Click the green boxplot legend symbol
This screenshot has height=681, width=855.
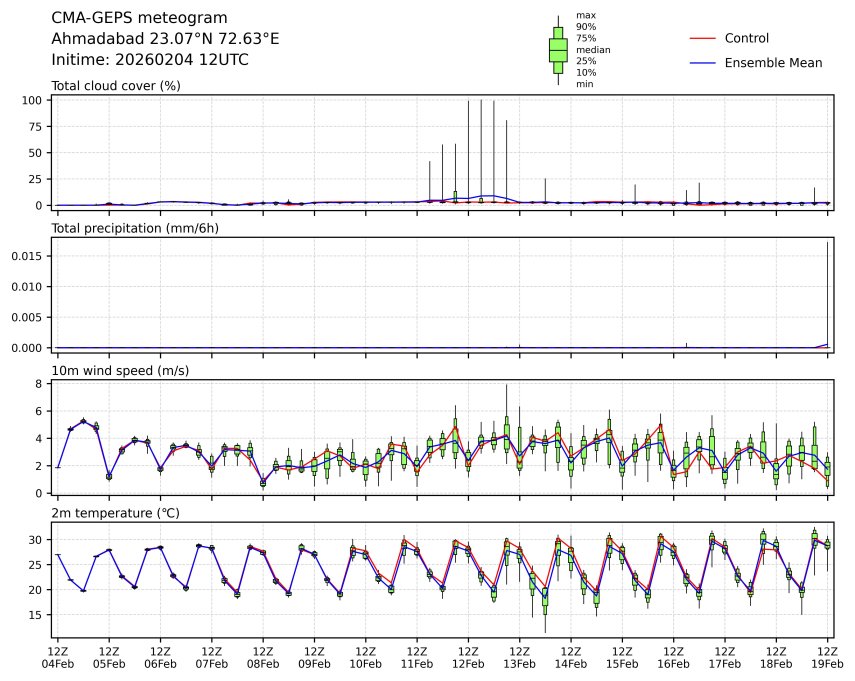point(558,50)
